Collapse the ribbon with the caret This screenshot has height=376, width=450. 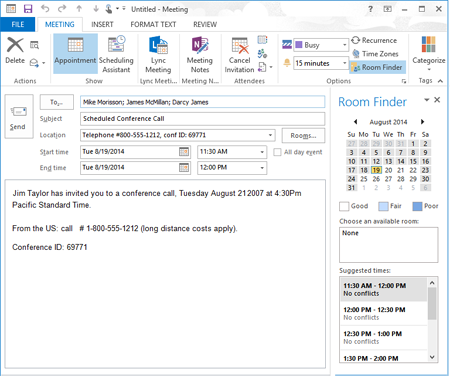[440, 81]
